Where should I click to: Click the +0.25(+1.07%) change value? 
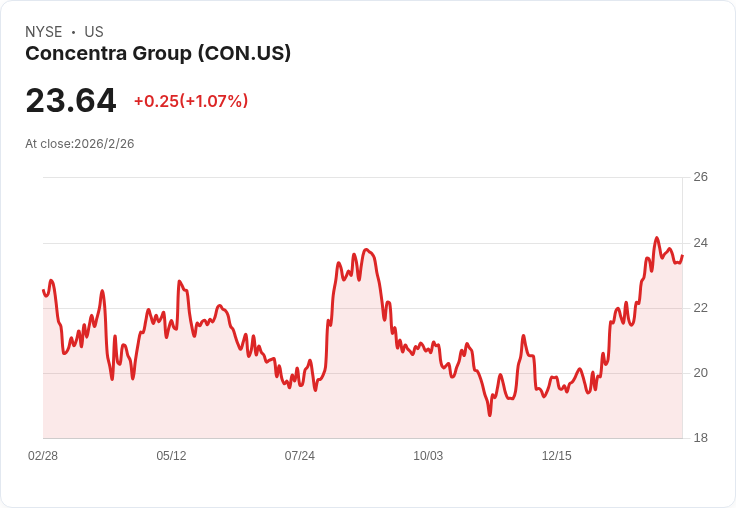tap(191, 101)
